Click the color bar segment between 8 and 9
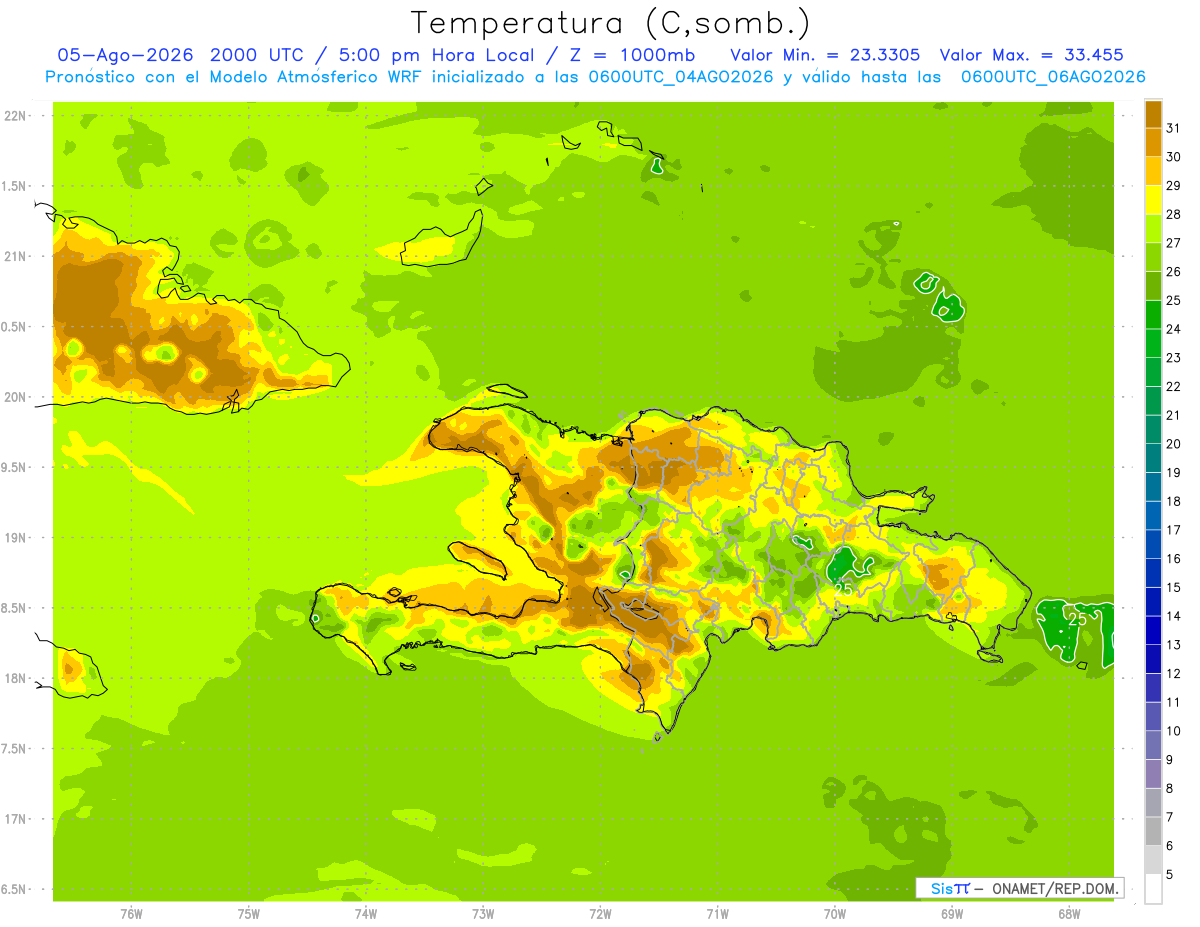Image resolution: width=1200 pixels, height=927 pixels. [x=1153, y=774]
